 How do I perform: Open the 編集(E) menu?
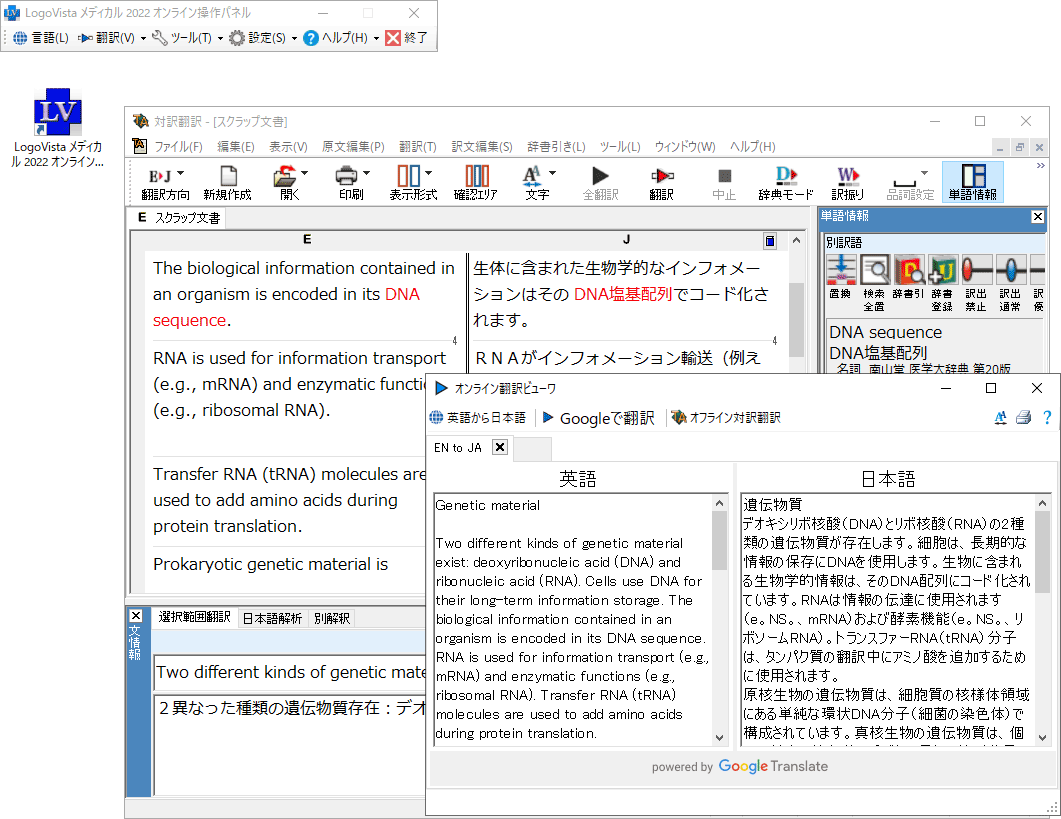coord(235,146)
